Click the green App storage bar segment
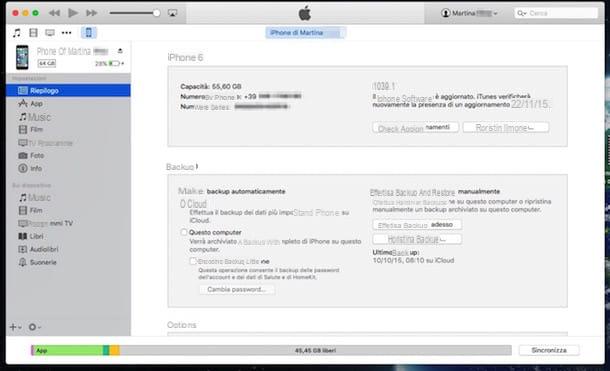This screenshot has width=610, height=371. tap(68, 350)
